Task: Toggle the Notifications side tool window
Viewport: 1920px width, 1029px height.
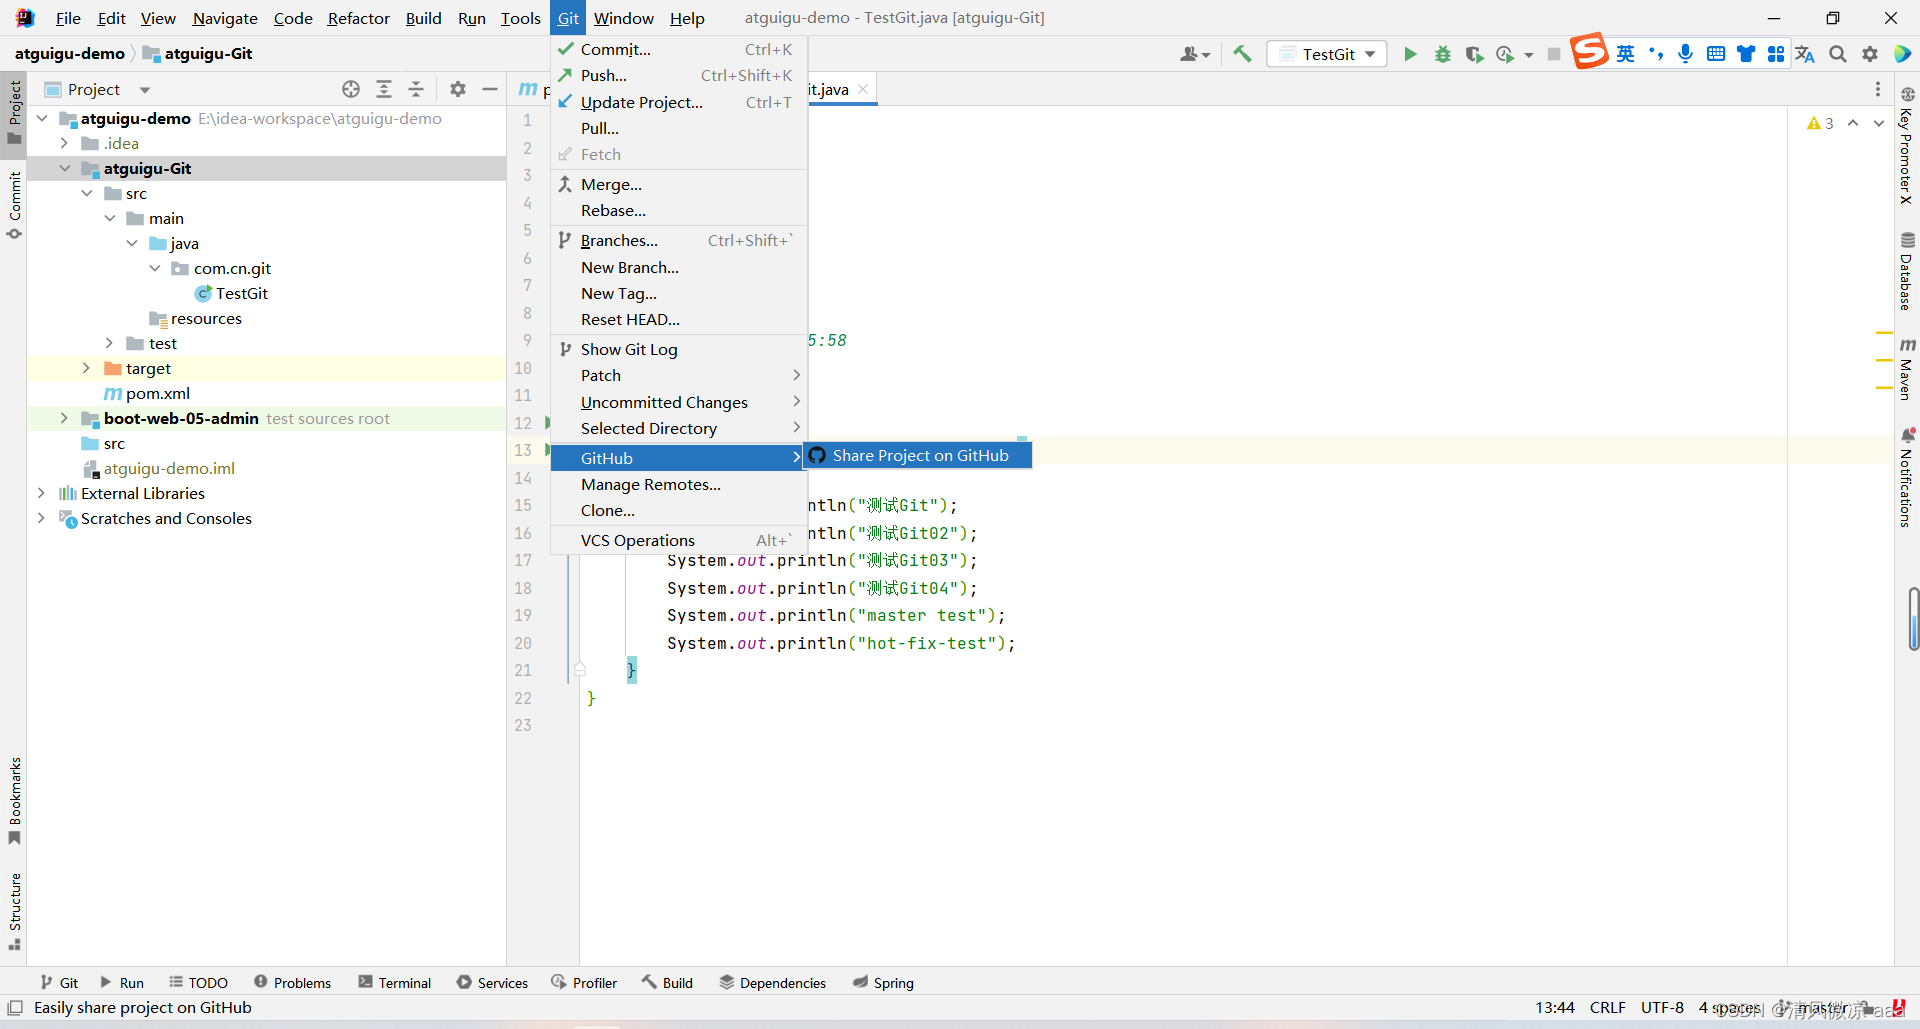Action: pyautogui.click(x=1907, y=477)
